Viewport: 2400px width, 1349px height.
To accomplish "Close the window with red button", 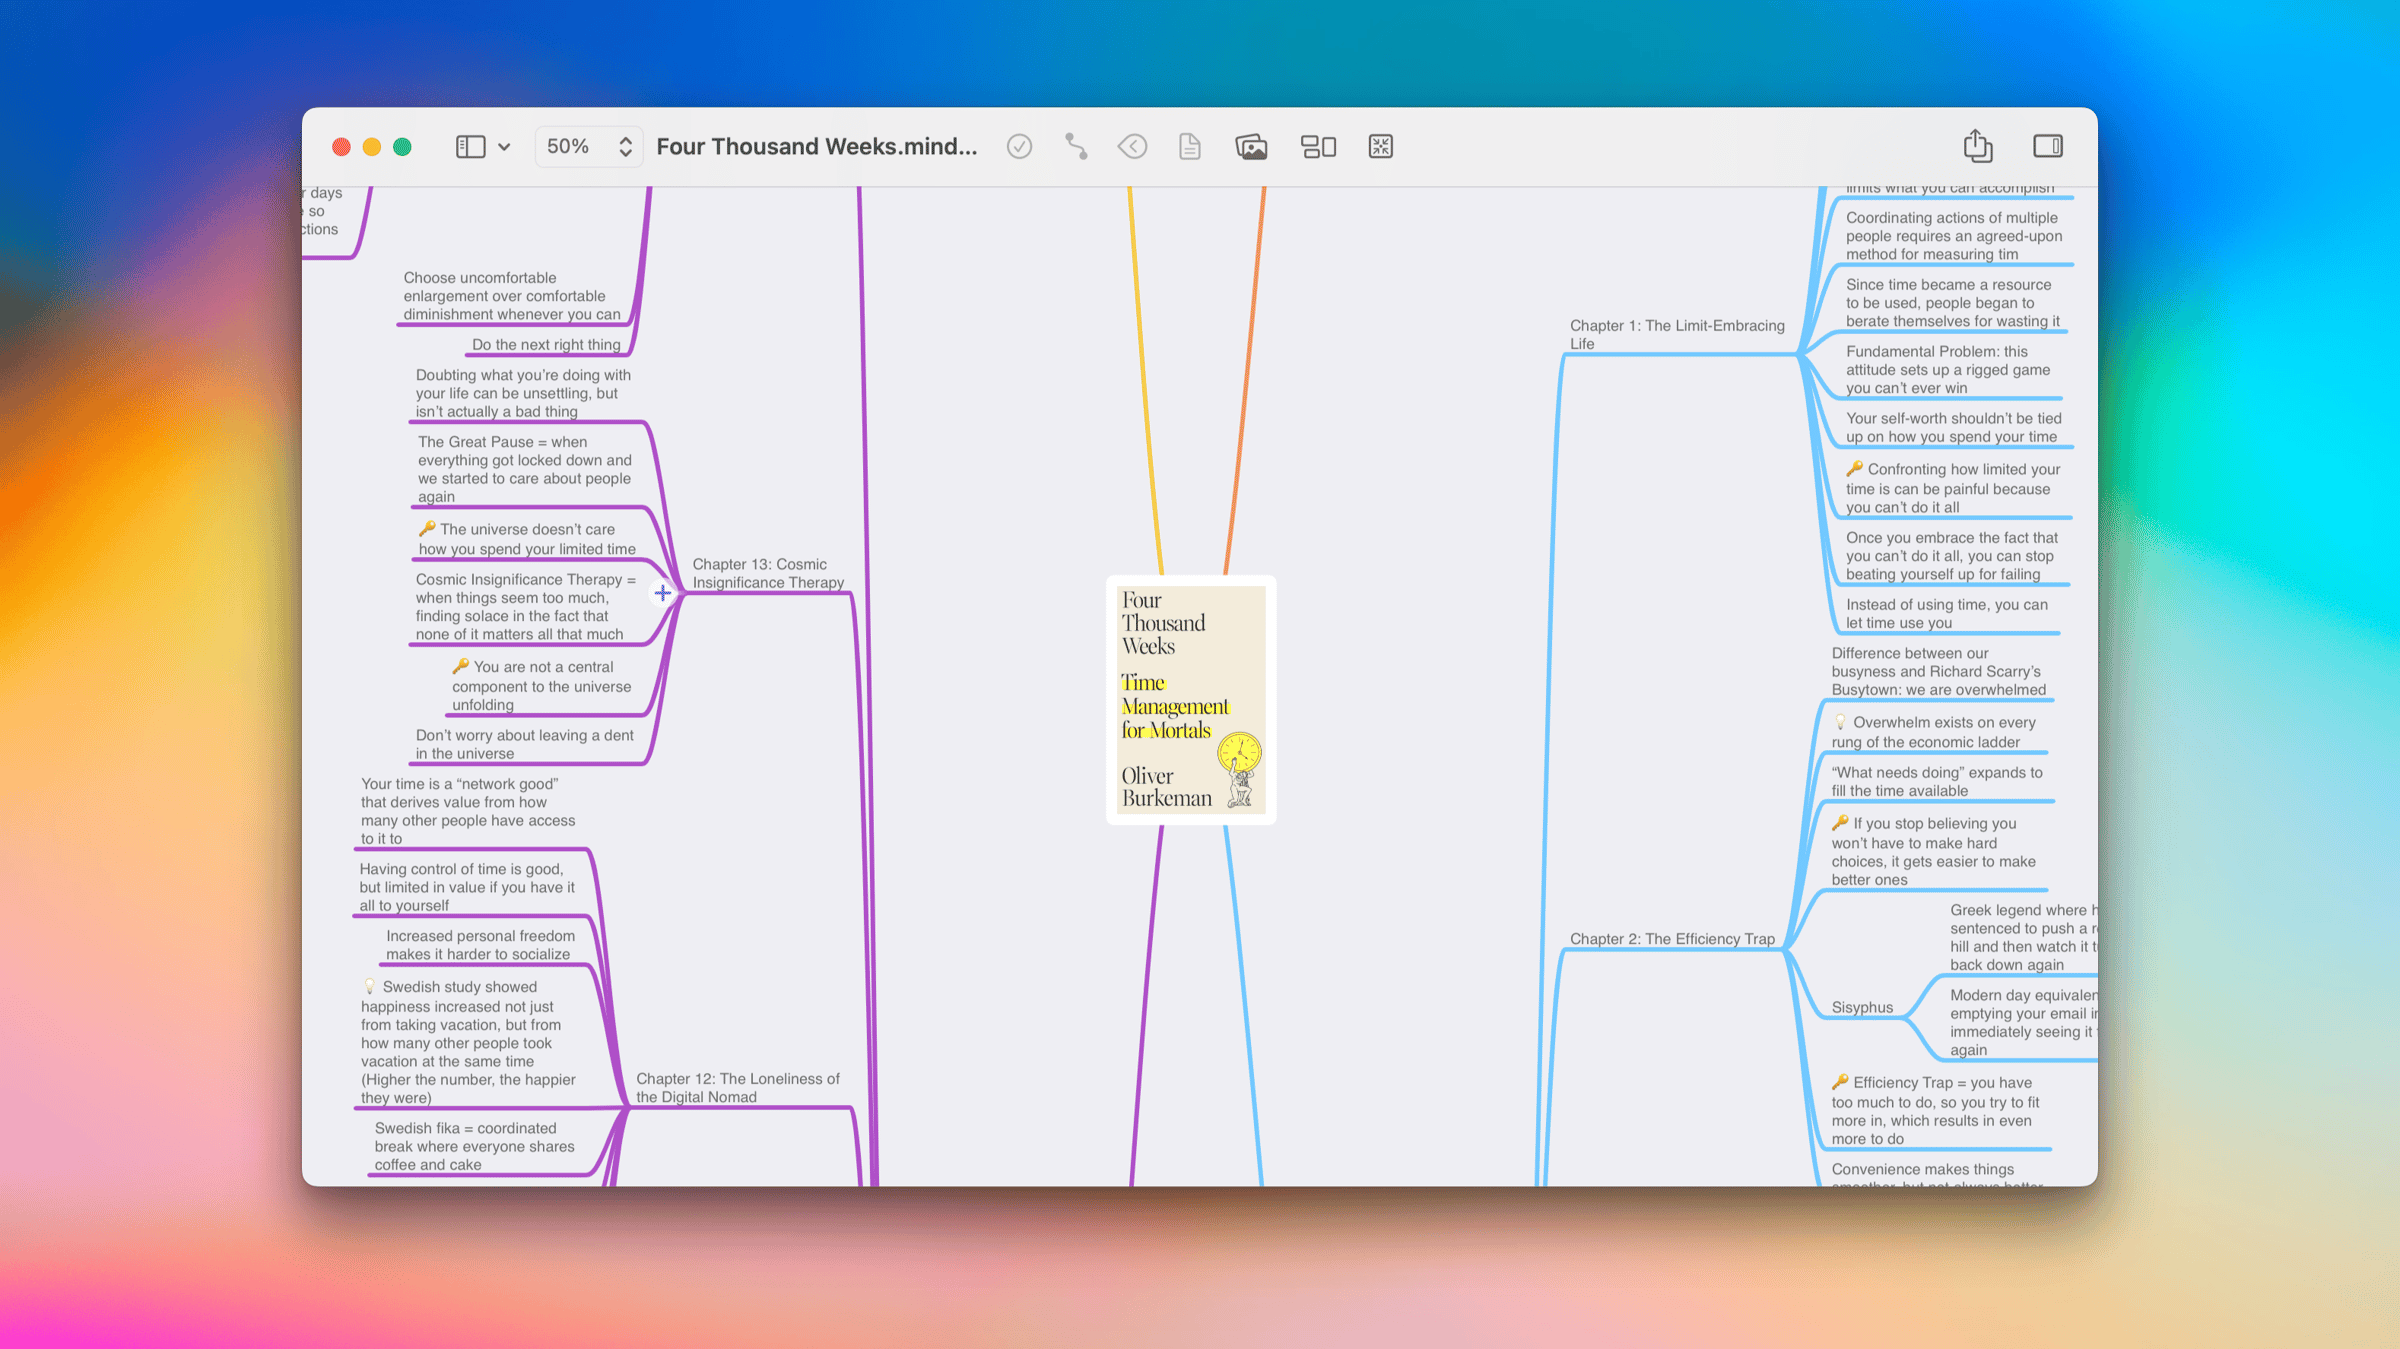I will pyautogui.click(x=341, y=147).
